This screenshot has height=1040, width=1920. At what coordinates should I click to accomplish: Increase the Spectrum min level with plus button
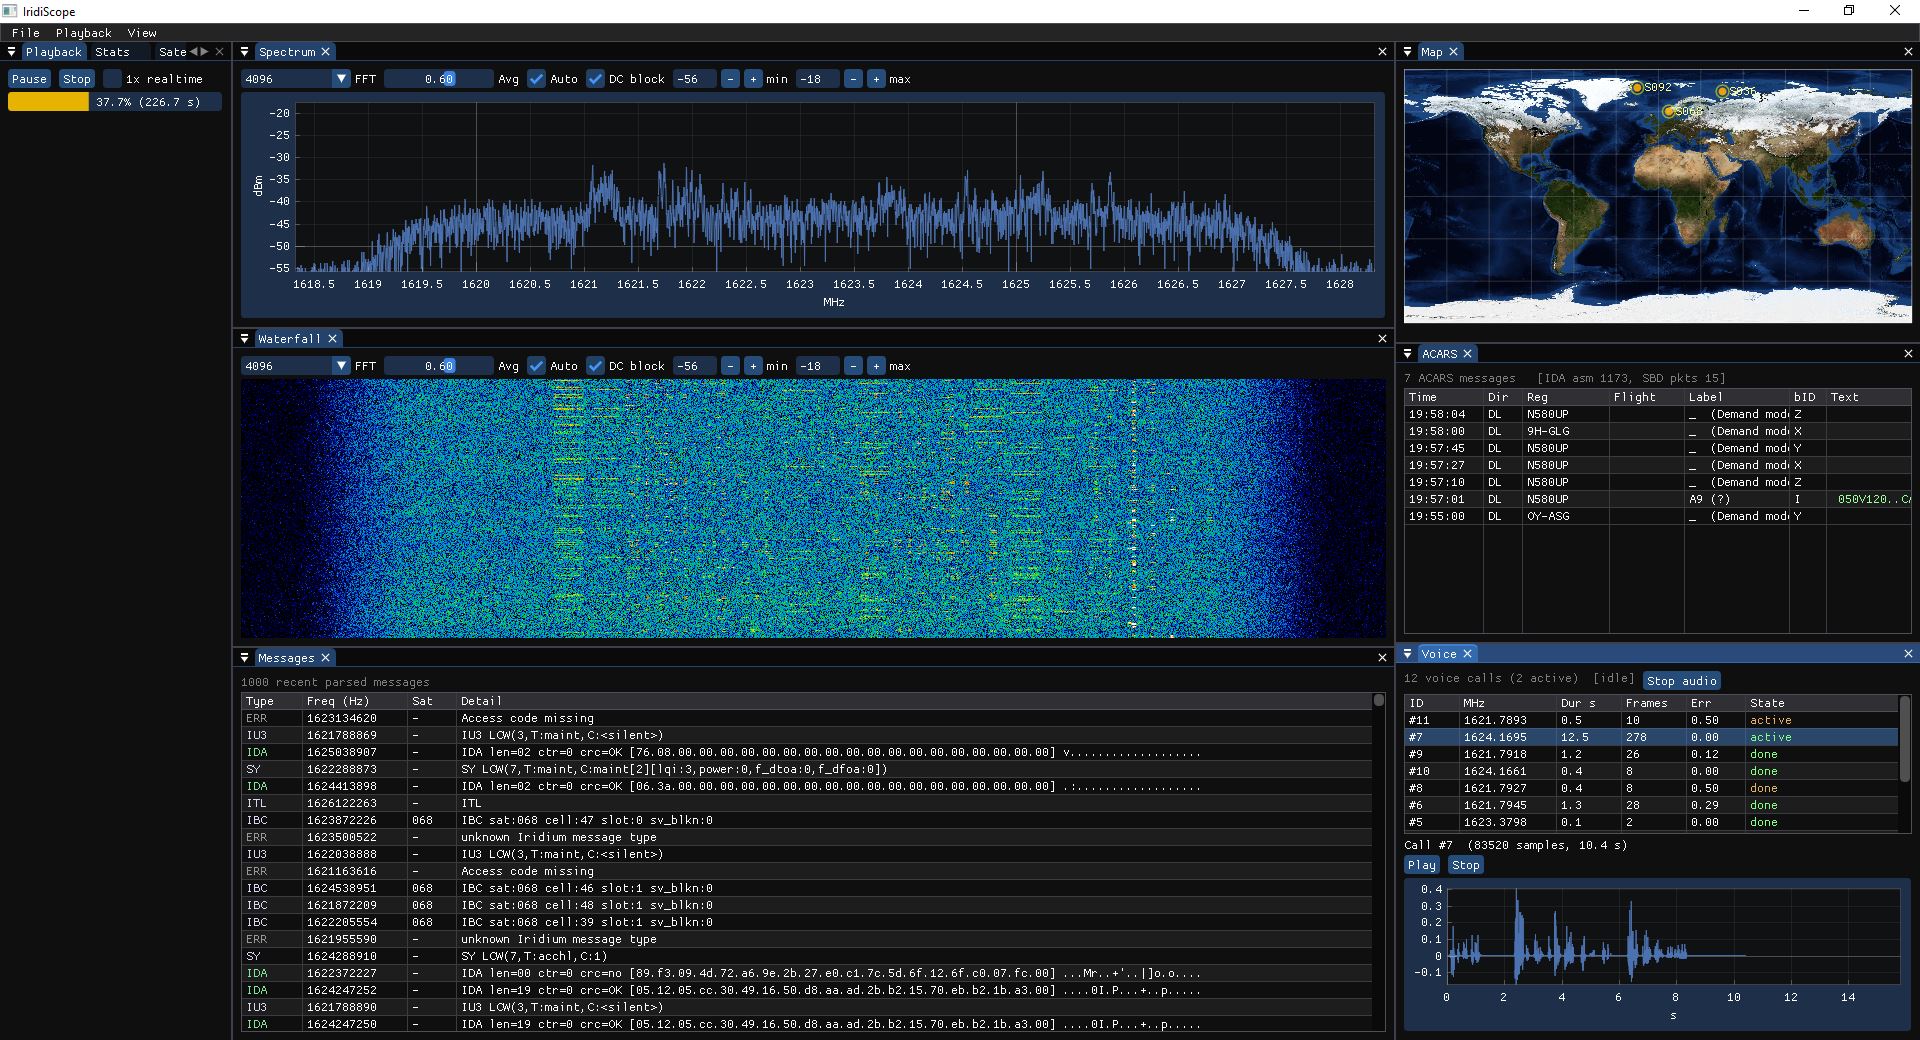pyautogui.click(x=753, y=79)
